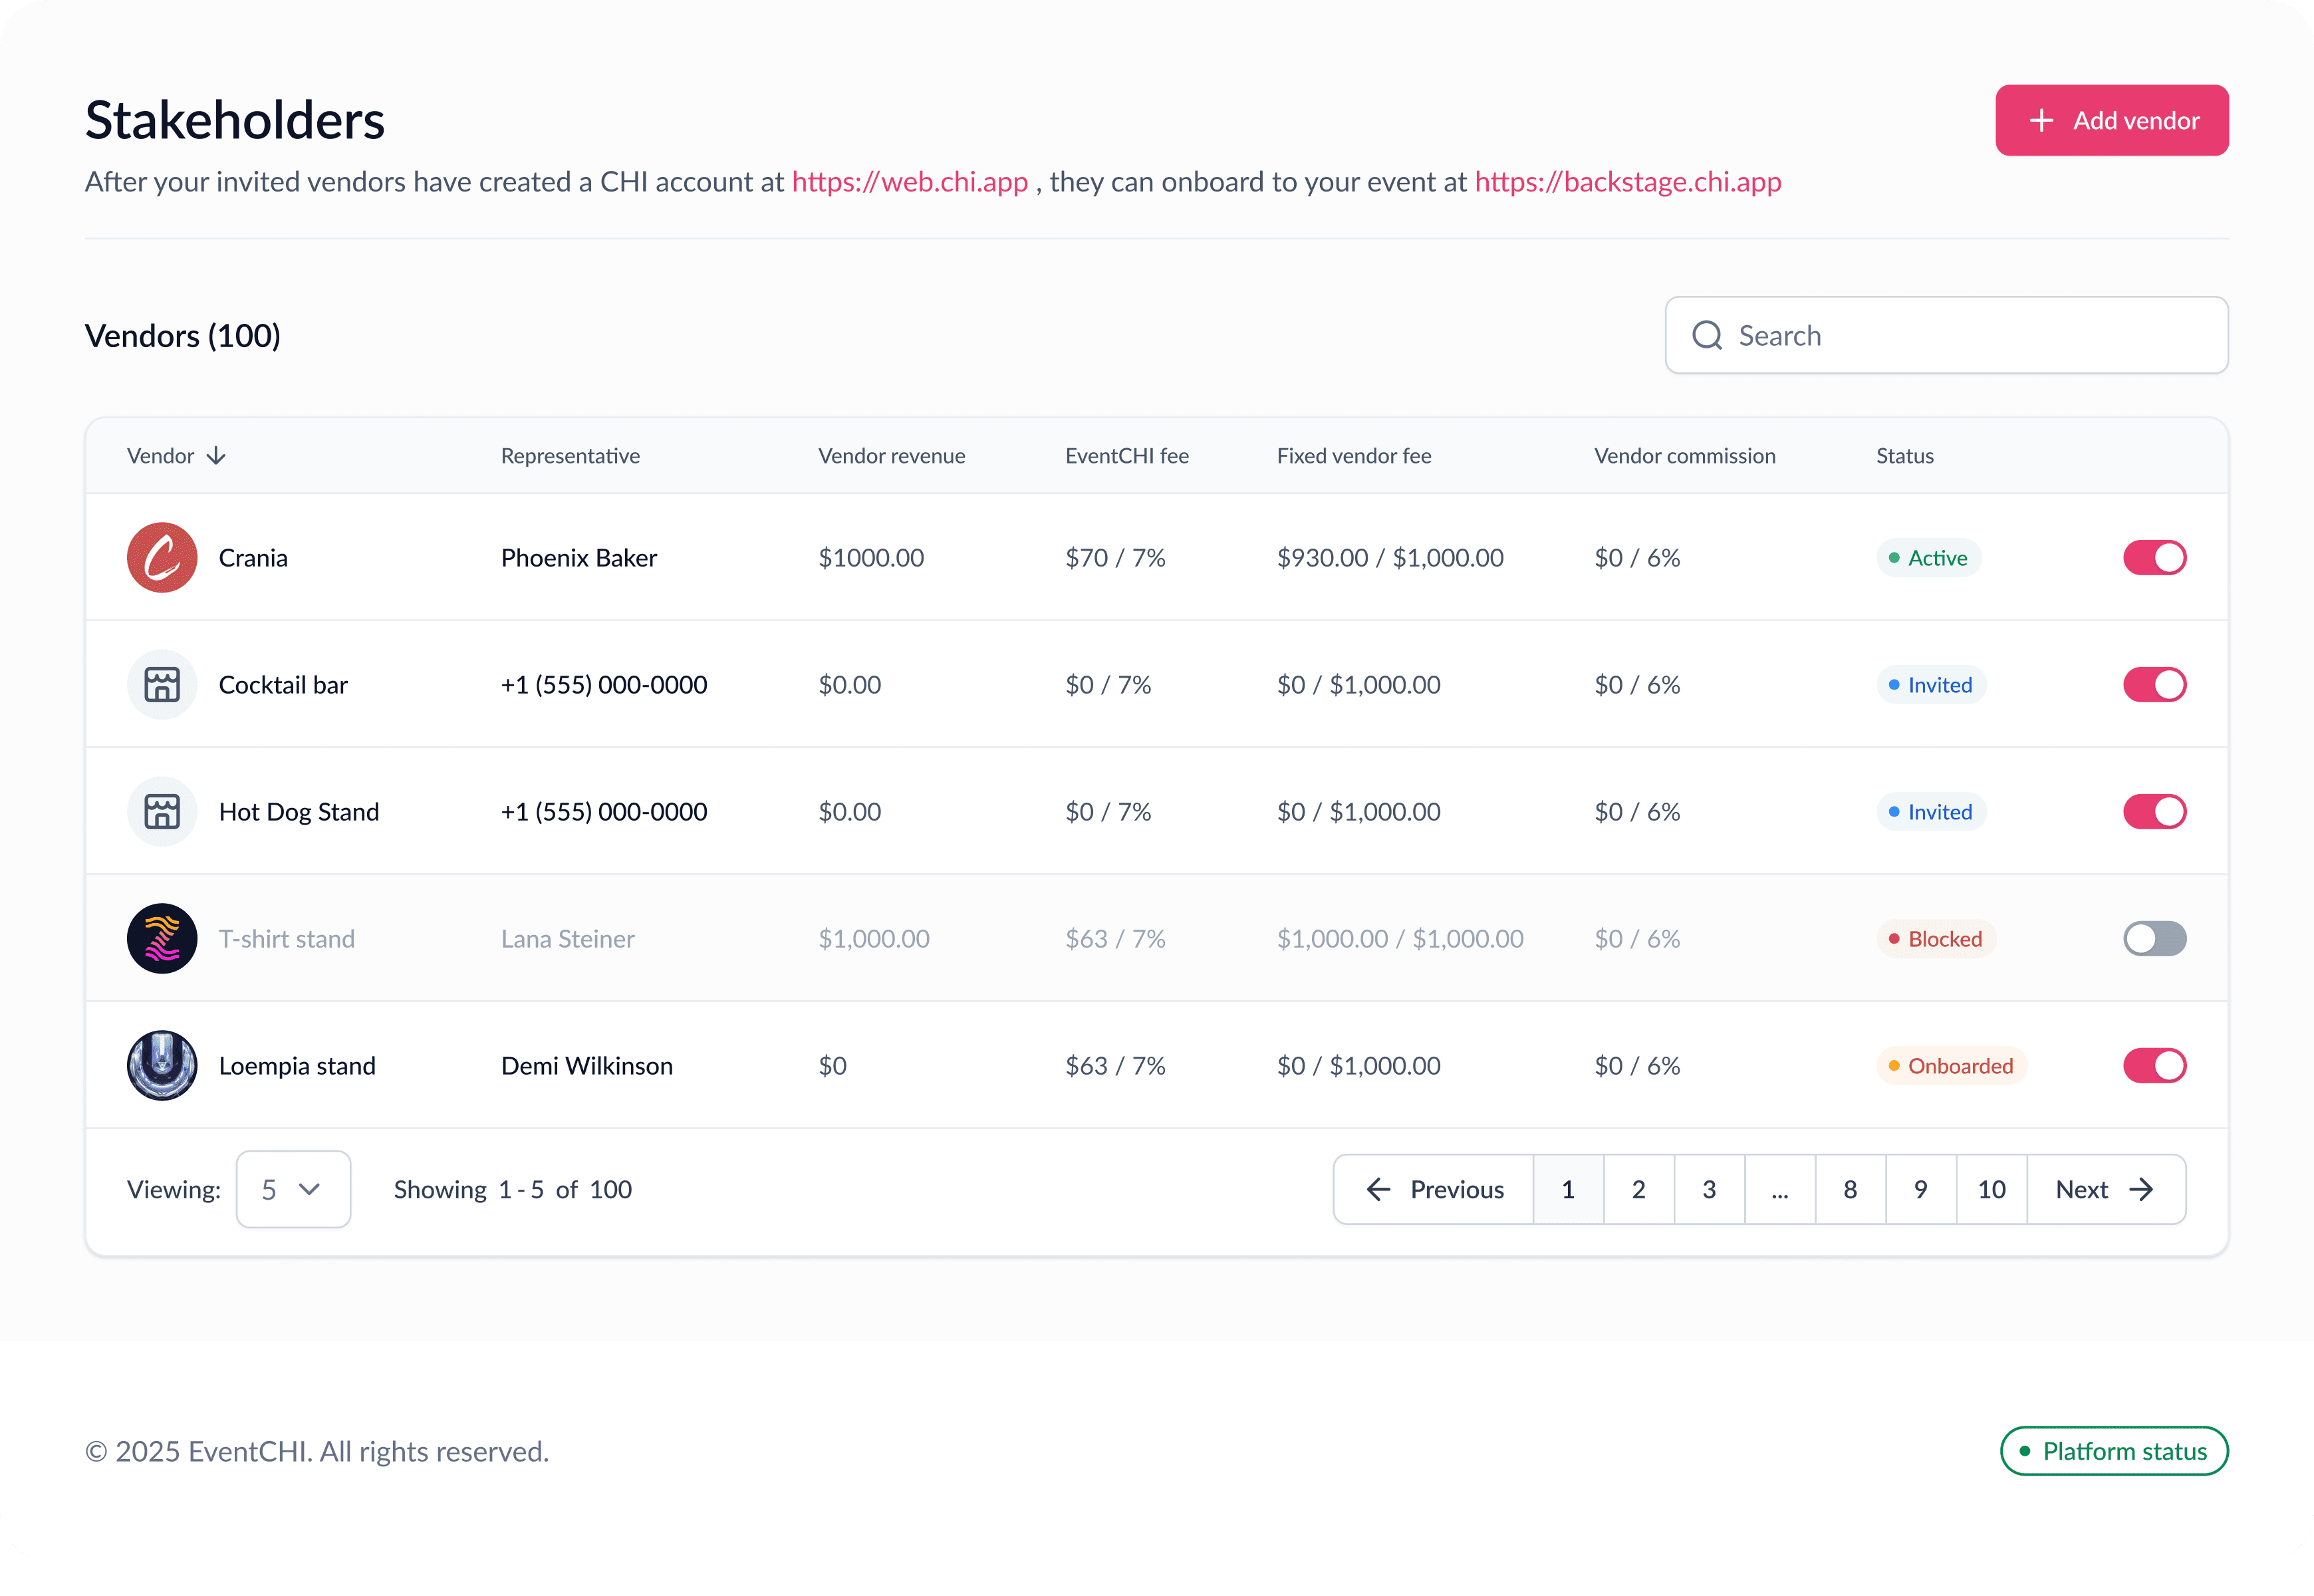Disable the Crania vendor toggle

2154,557
